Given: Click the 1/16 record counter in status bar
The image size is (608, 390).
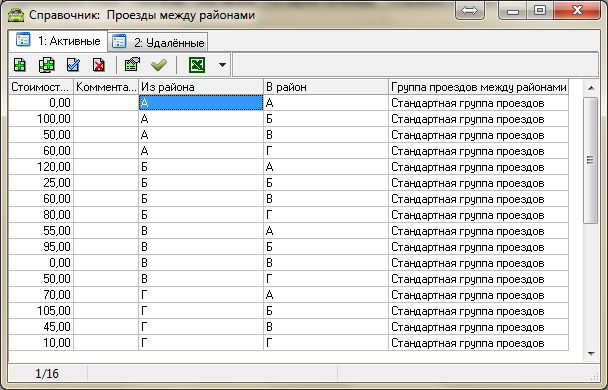Looking at the screenshot, I should [x=47, y=374].
